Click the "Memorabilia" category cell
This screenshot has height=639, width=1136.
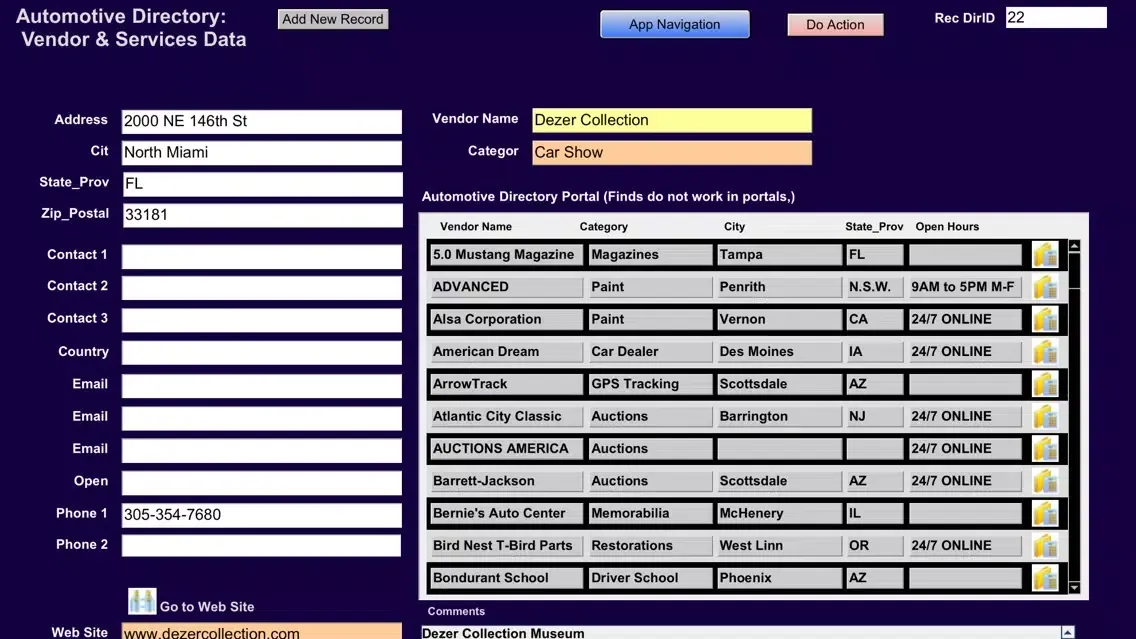(x=651, y=514)
